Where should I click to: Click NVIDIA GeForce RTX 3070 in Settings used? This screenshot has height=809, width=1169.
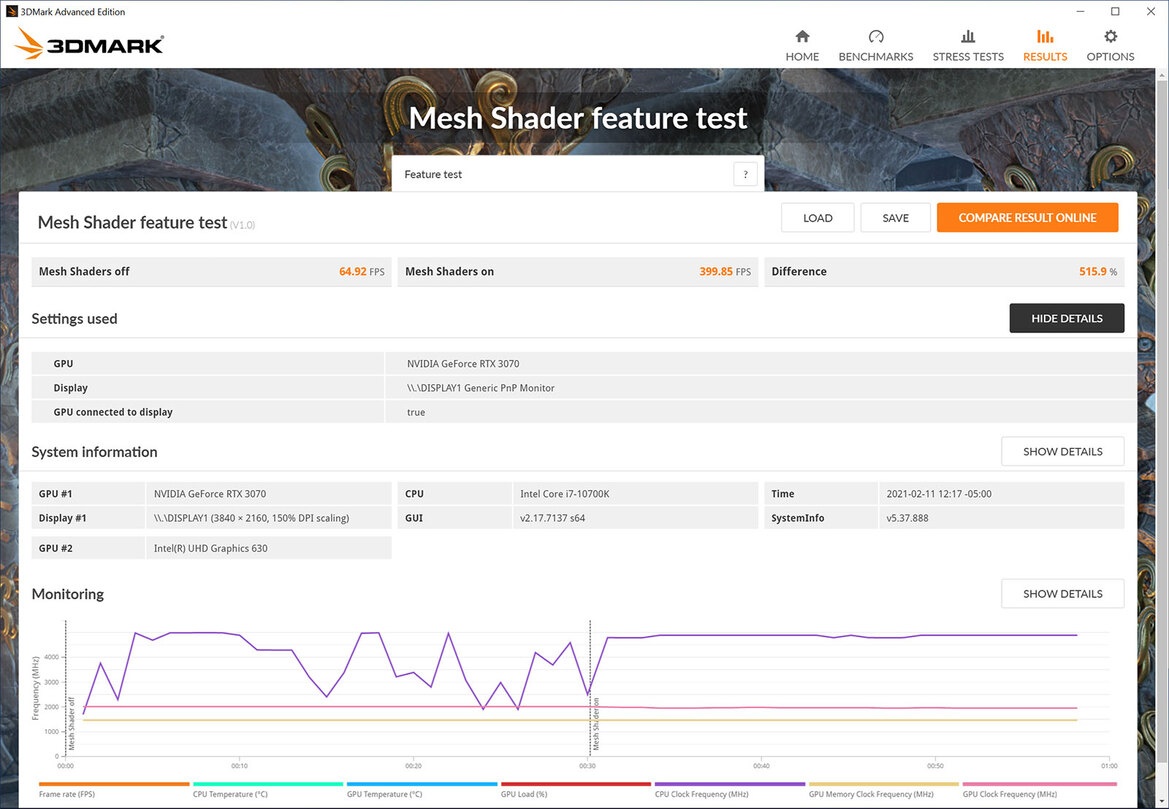463,364
